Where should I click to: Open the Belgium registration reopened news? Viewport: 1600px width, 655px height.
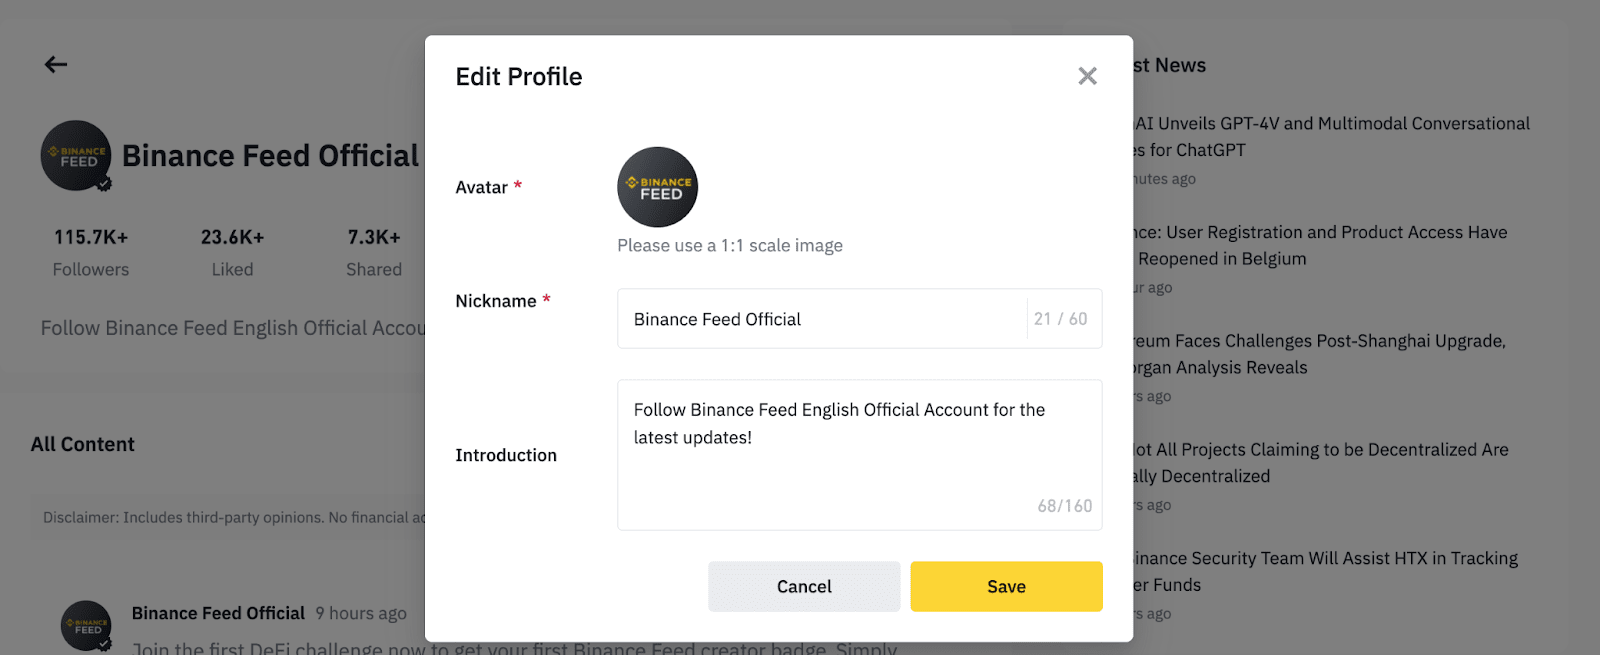click(x=1320, y=246)
